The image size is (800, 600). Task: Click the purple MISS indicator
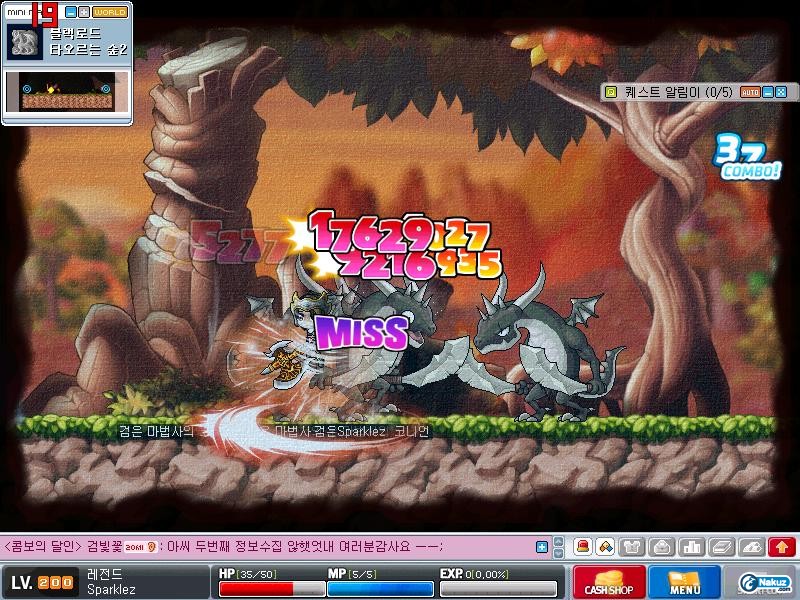coord(362,333)
